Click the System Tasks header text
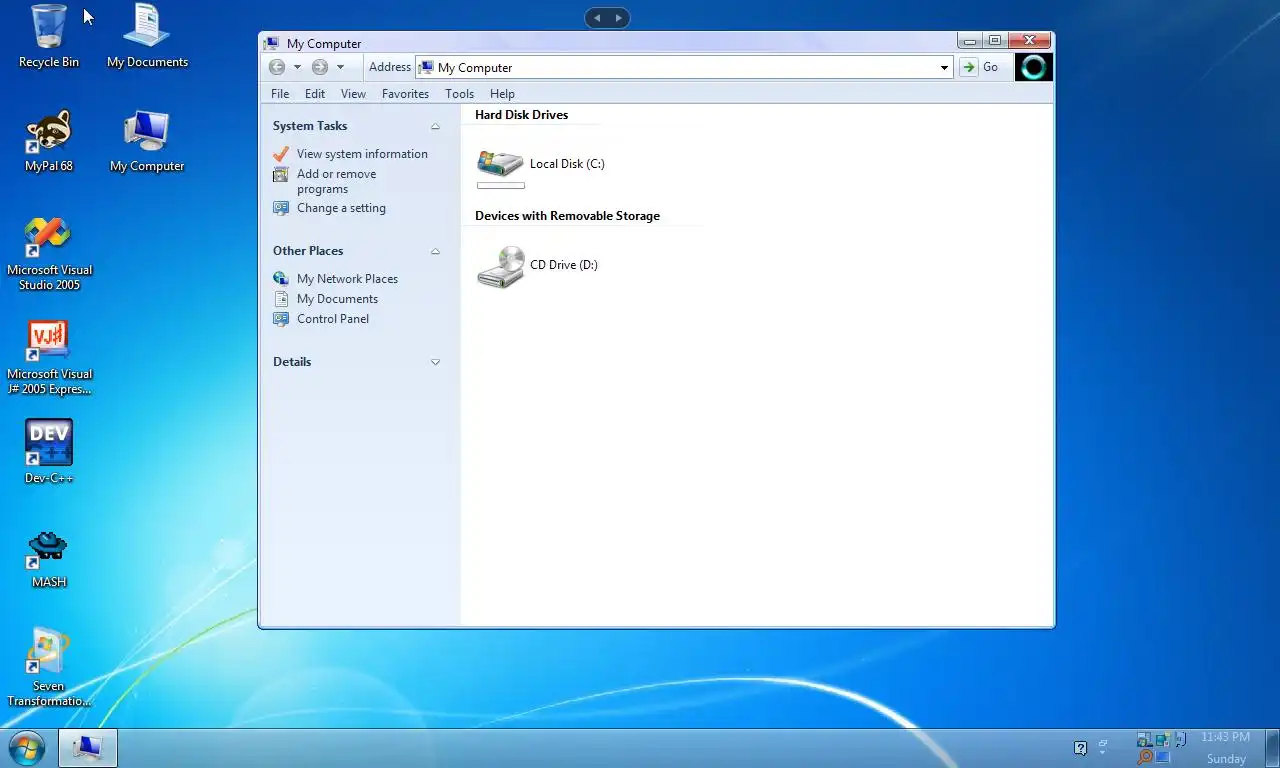This screenshot has width=1280, height=768. 310,126
